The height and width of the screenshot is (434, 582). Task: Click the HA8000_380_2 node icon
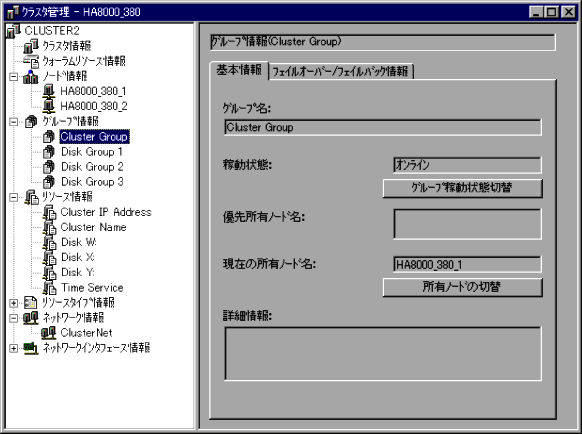[x=49, y=107]
